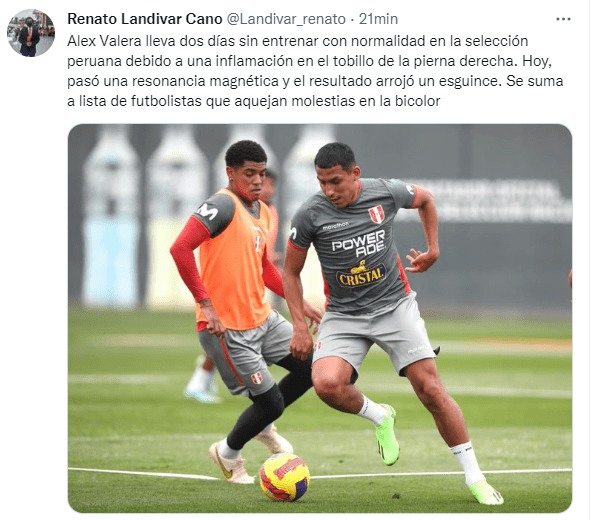Viewport: 595px width, 520px height.
Task: Click the neon green boot stepping forward
Action: click(386, 435)
